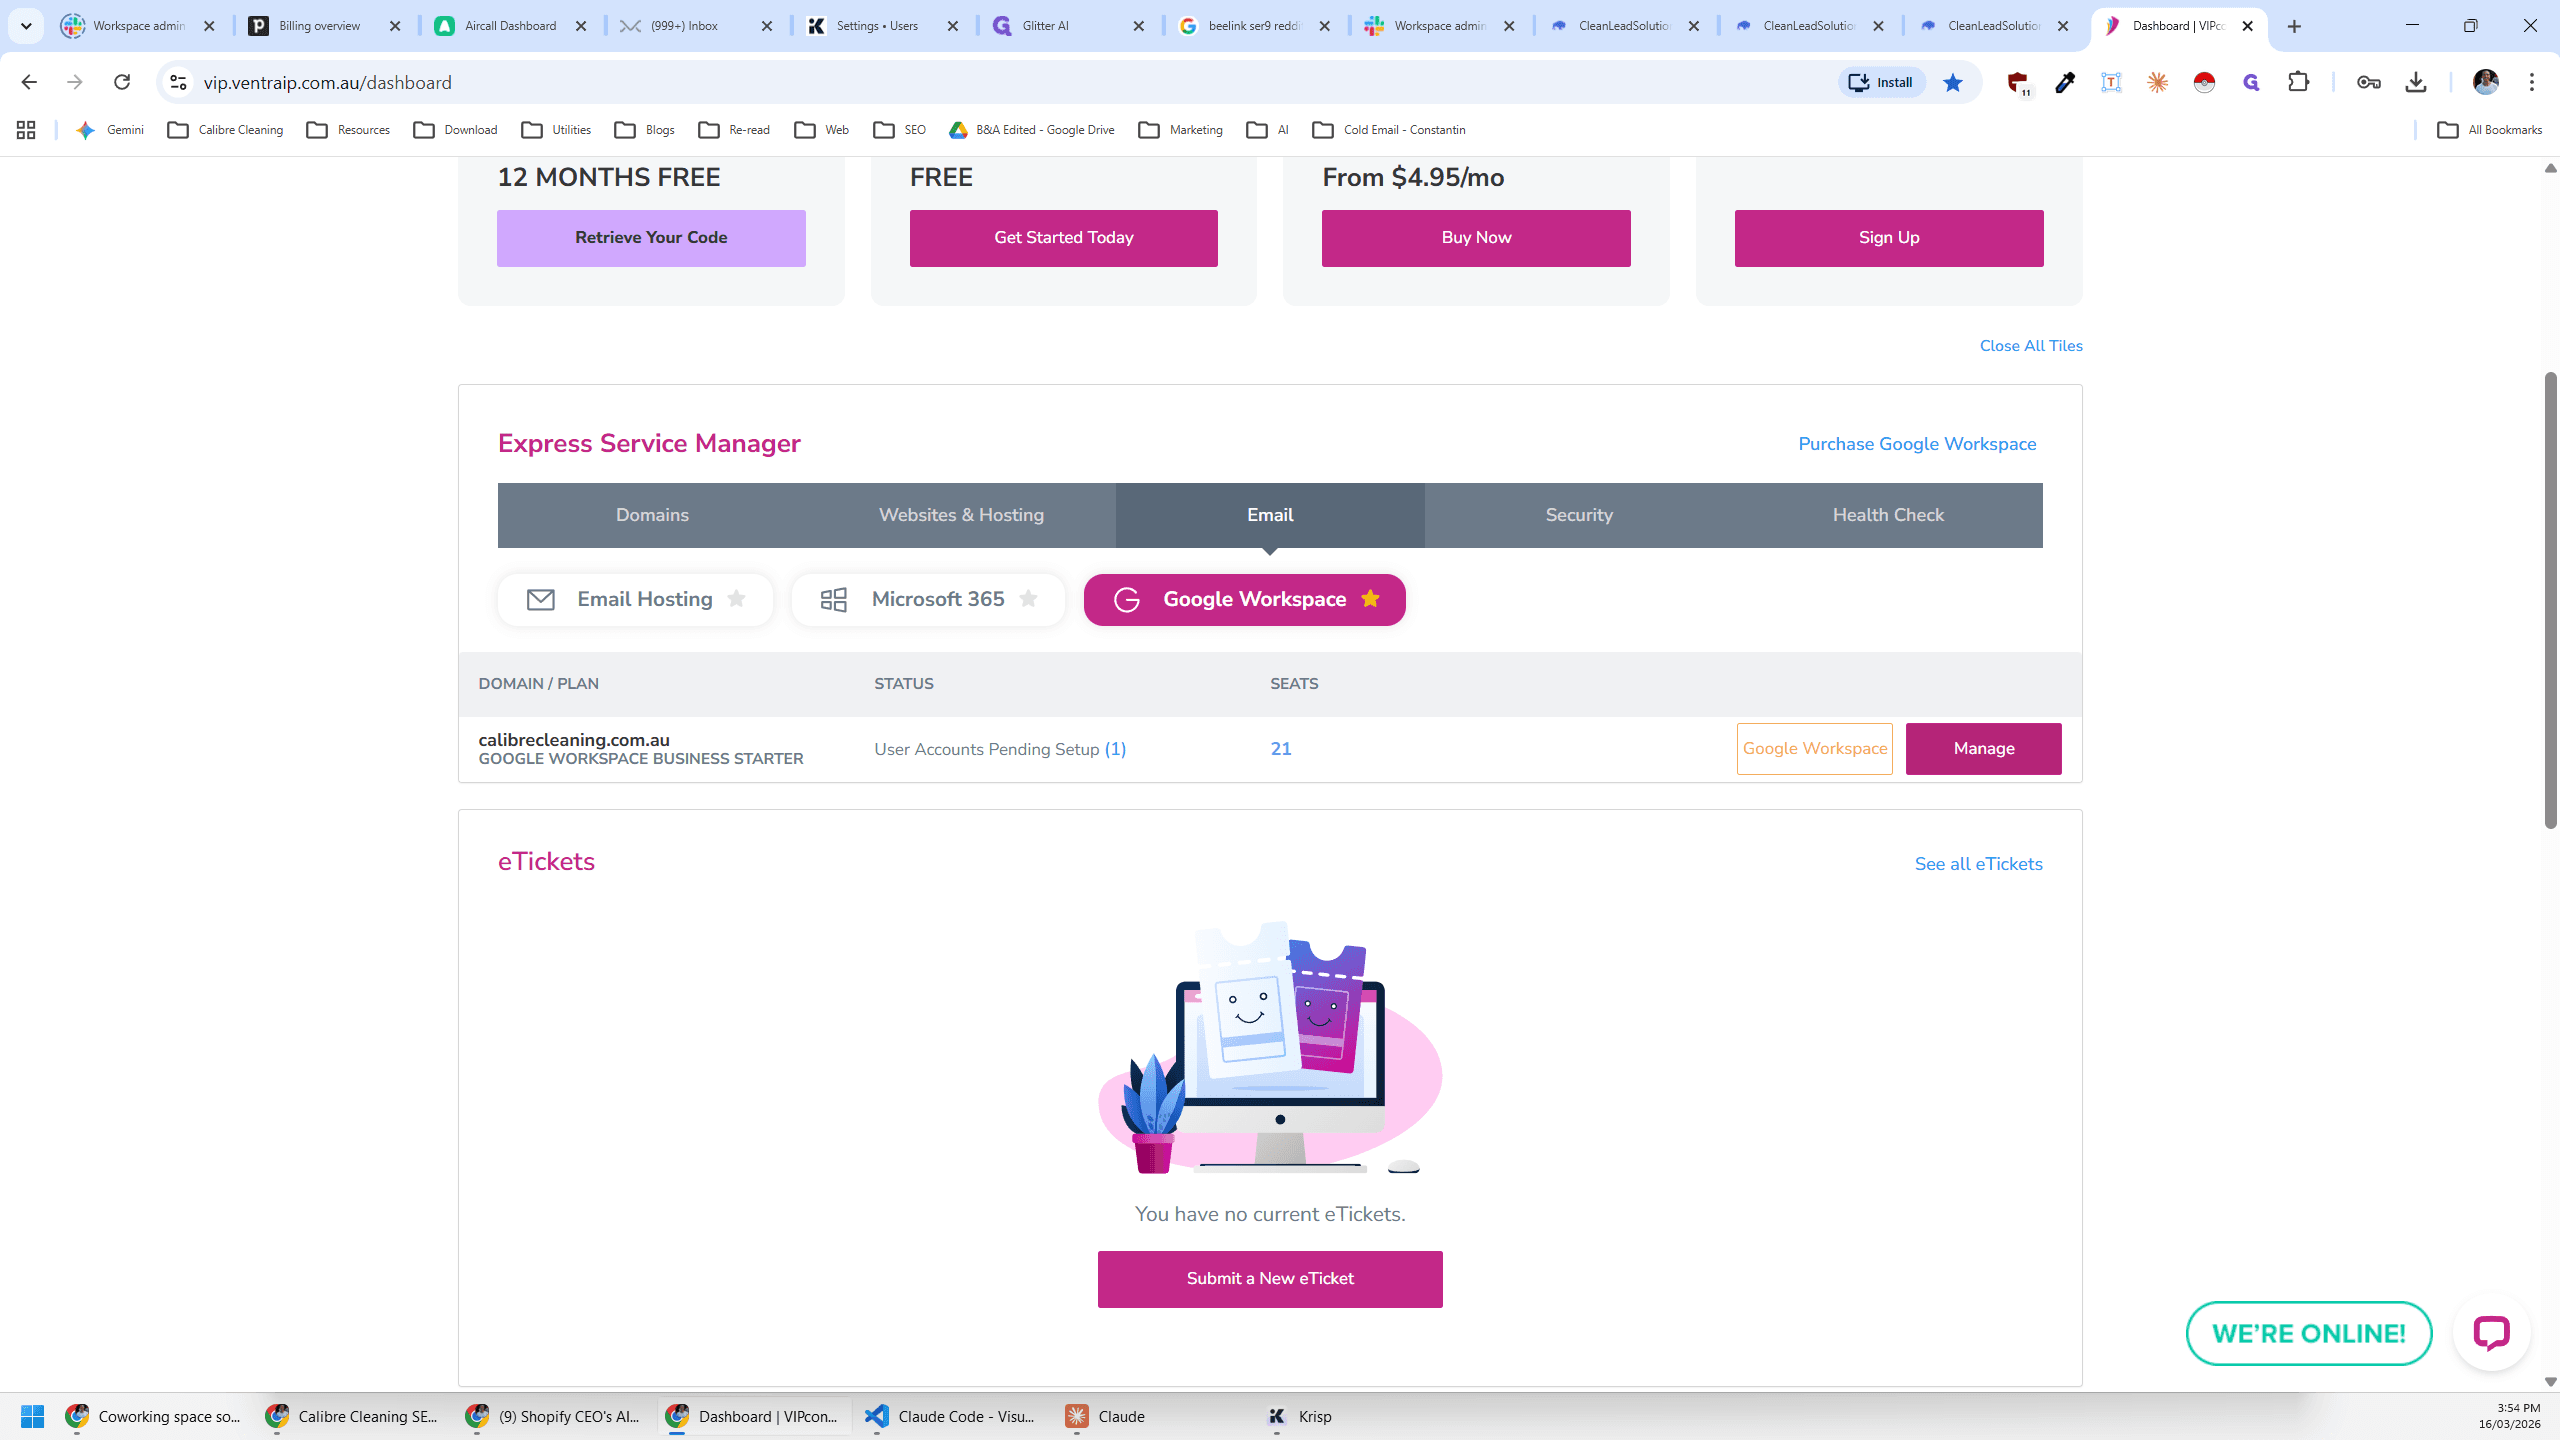The image size is (2560, 1440).
Task: Click the Retrieve Your Code button
Action: click(x=651, y=238)
